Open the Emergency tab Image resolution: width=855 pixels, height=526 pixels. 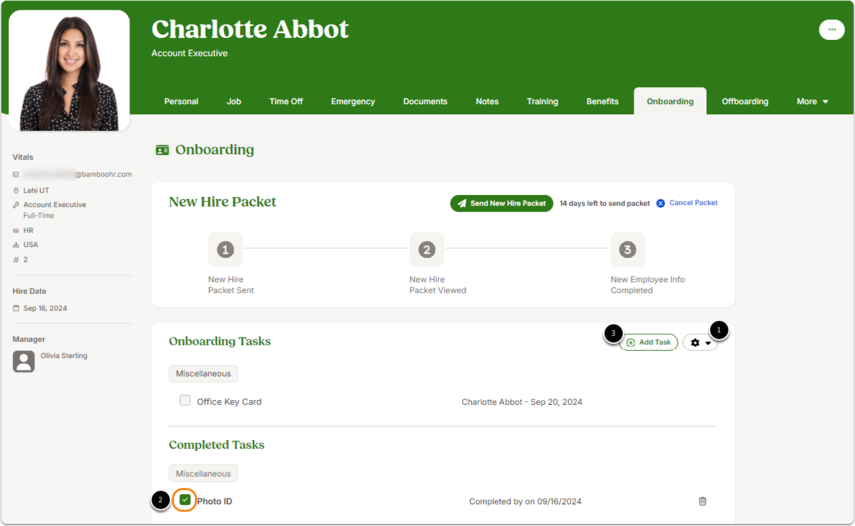[353, 101]
